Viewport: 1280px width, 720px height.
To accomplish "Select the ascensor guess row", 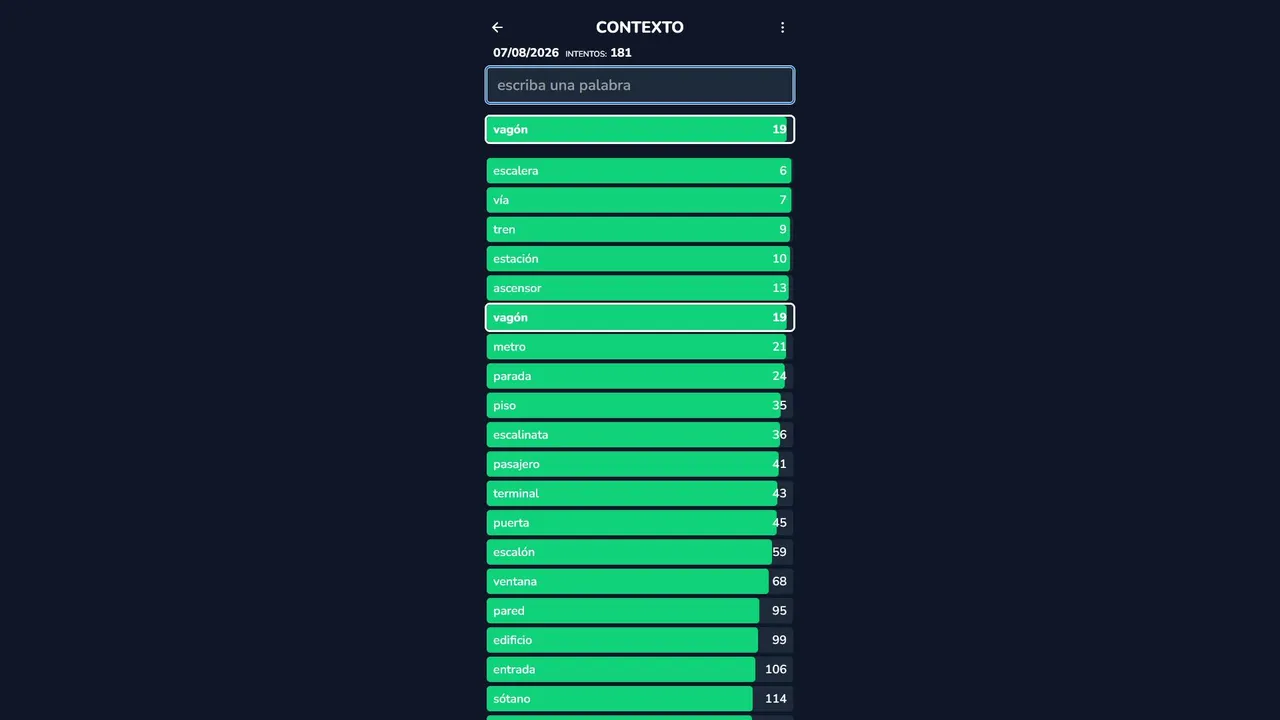I will [640, 288].
